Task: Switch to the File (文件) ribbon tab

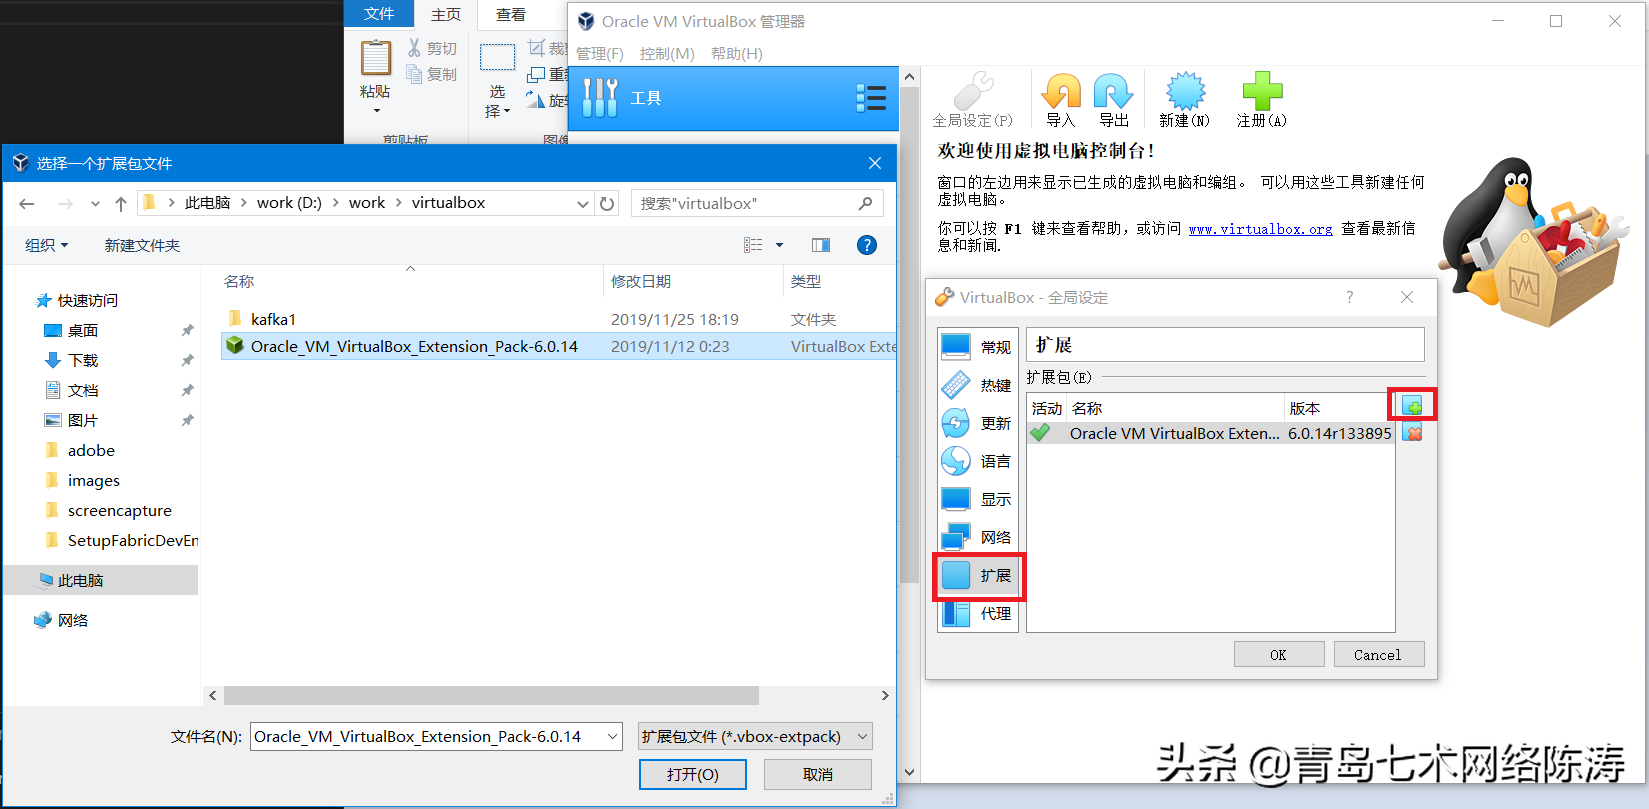Action: pos(379,13)
